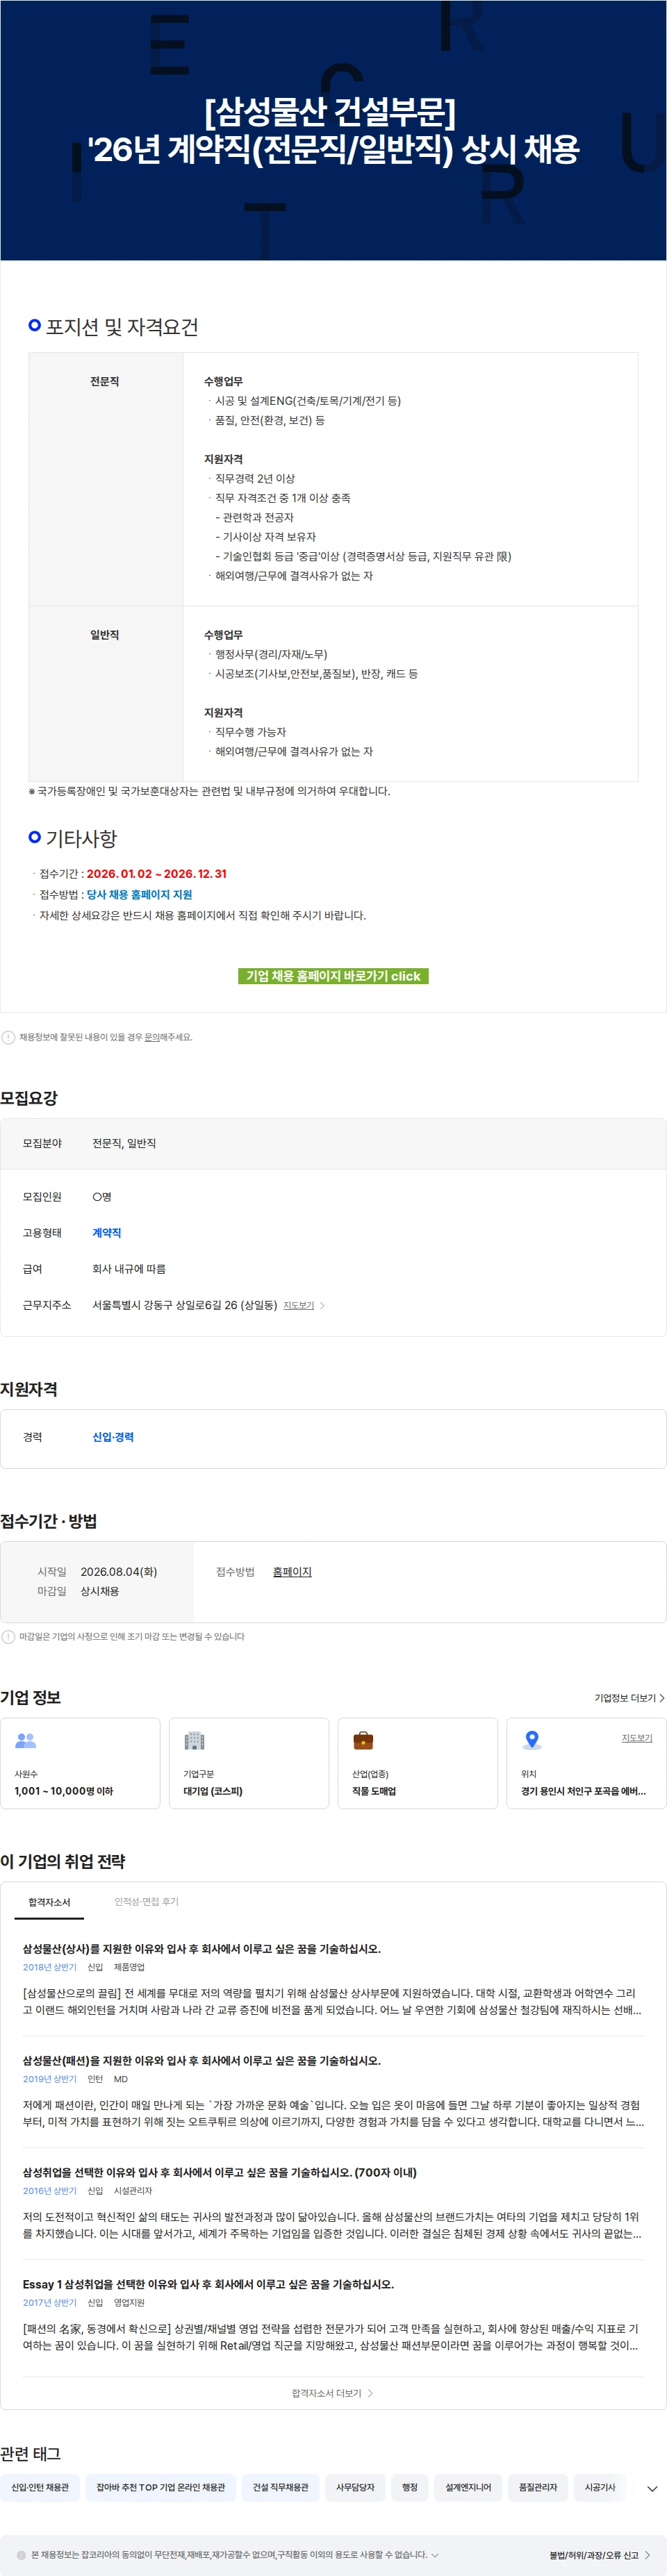
Task: Click the 신입·경력 experience text
Action: (113, 1437)
